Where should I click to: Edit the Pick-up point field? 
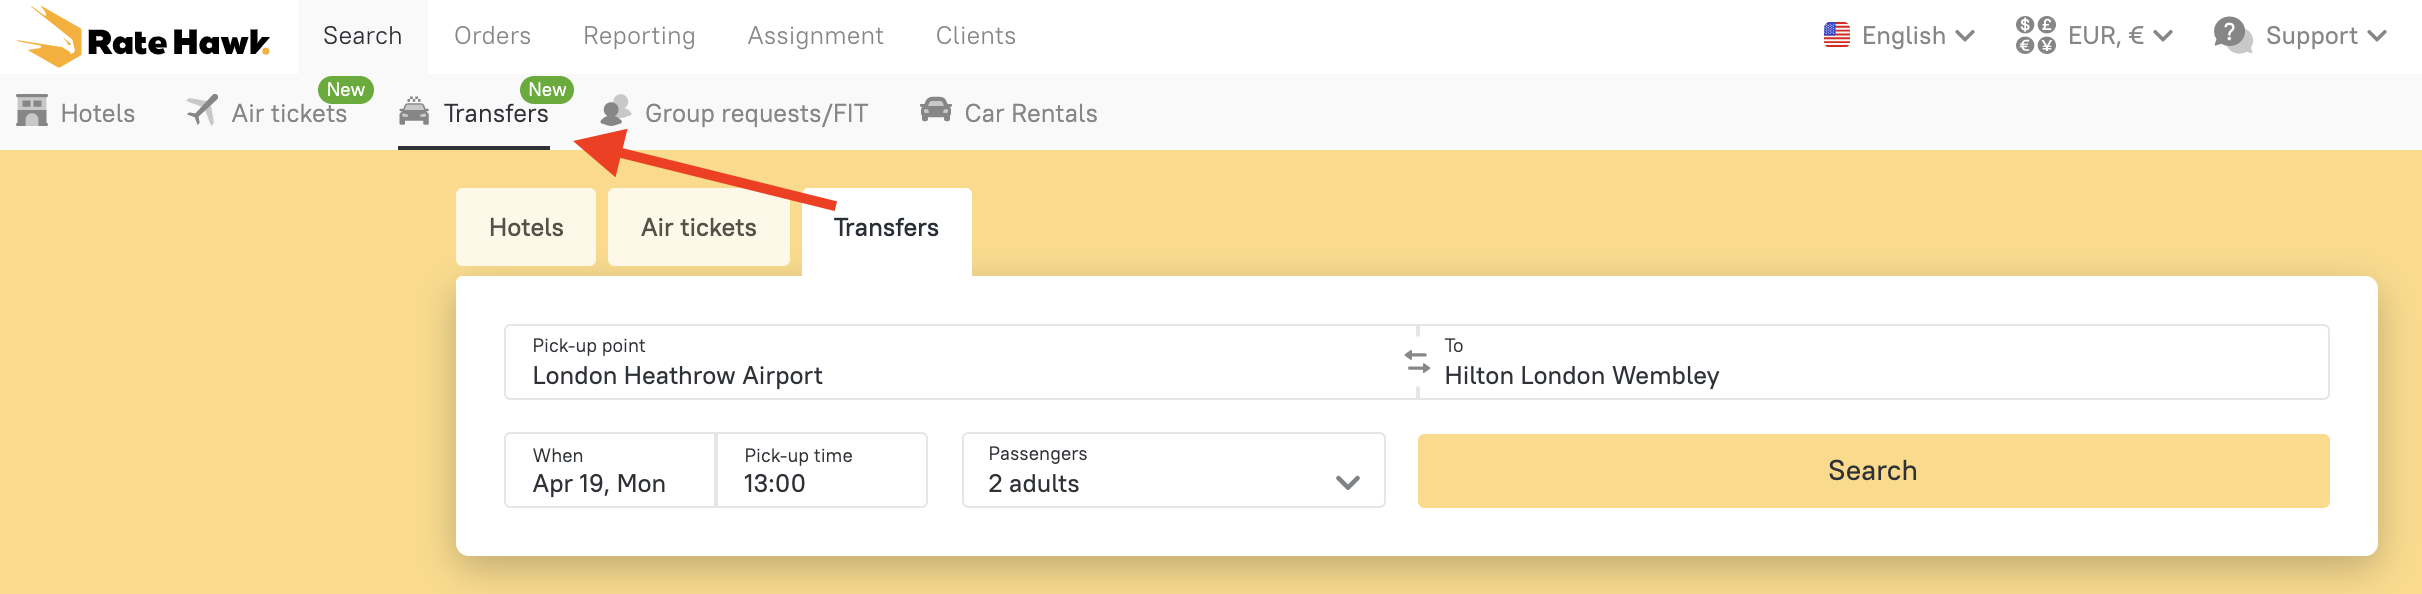coord(960,362)
